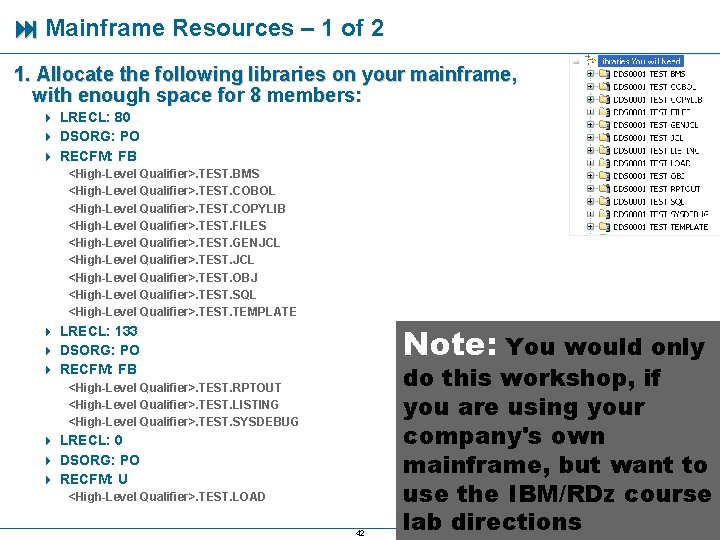The height and width of the screenshot is (540, 720).
Task: Select the DDS0001.TEST.COPYLIB tree label
Action: 658,100
